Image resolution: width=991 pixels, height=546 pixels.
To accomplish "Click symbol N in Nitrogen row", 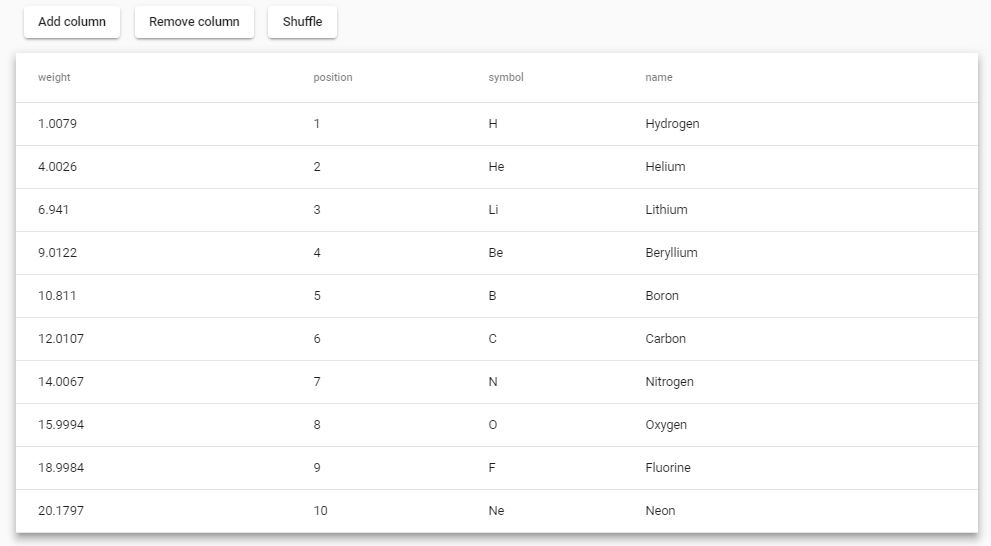I will pyautogui.click(x=493, y=382).
